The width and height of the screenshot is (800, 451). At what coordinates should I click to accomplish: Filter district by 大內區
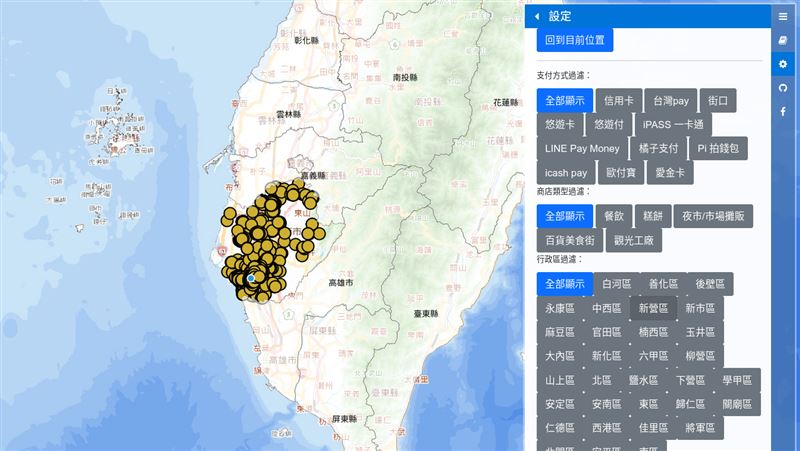[560, 356]
